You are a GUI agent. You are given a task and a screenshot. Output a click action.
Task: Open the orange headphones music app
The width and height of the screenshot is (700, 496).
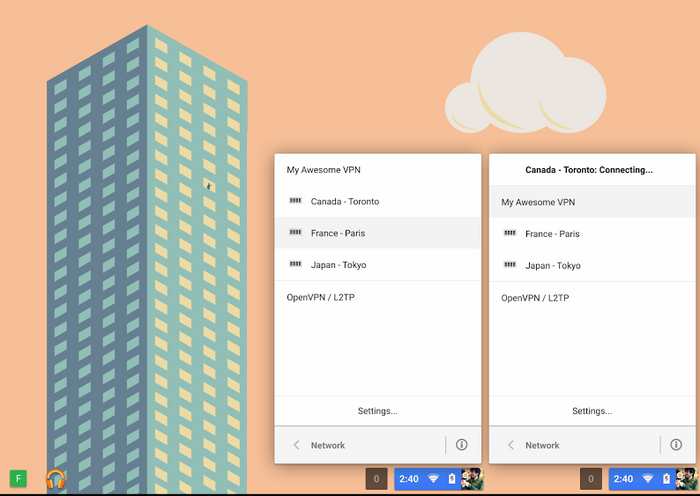coord(55,479)
